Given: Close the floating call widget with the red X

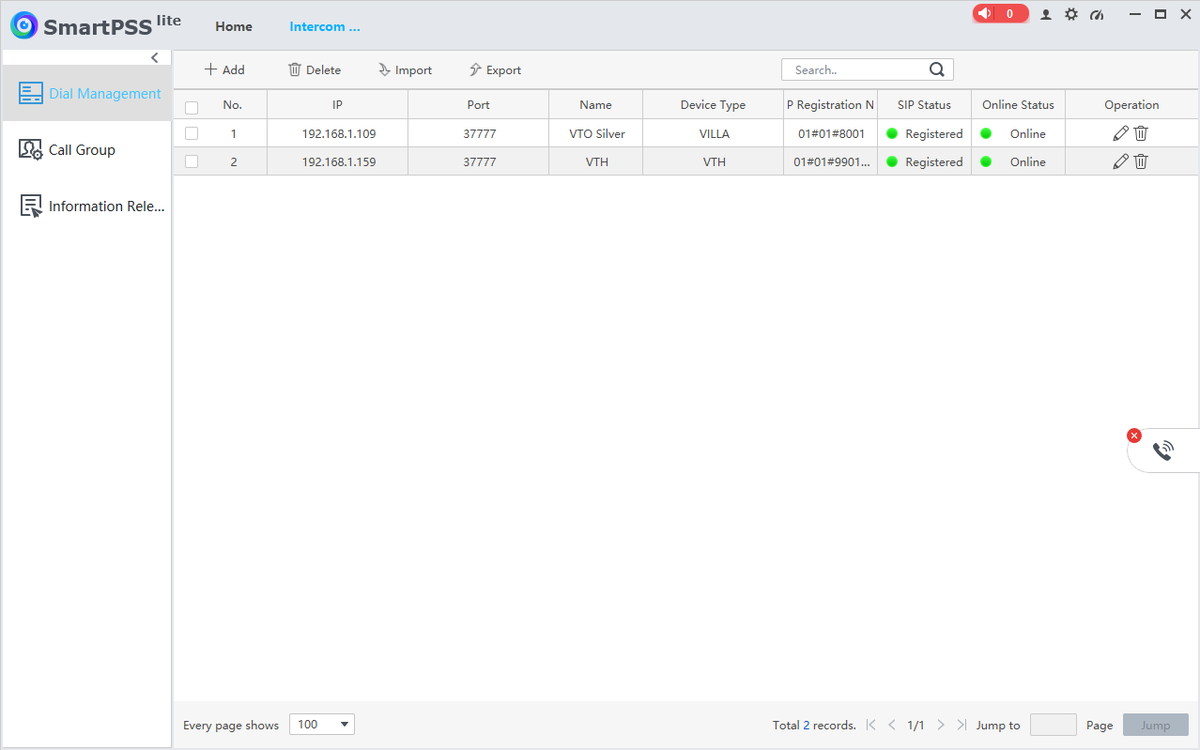Looking at the screenshot, I should (x=1134, y=435).
